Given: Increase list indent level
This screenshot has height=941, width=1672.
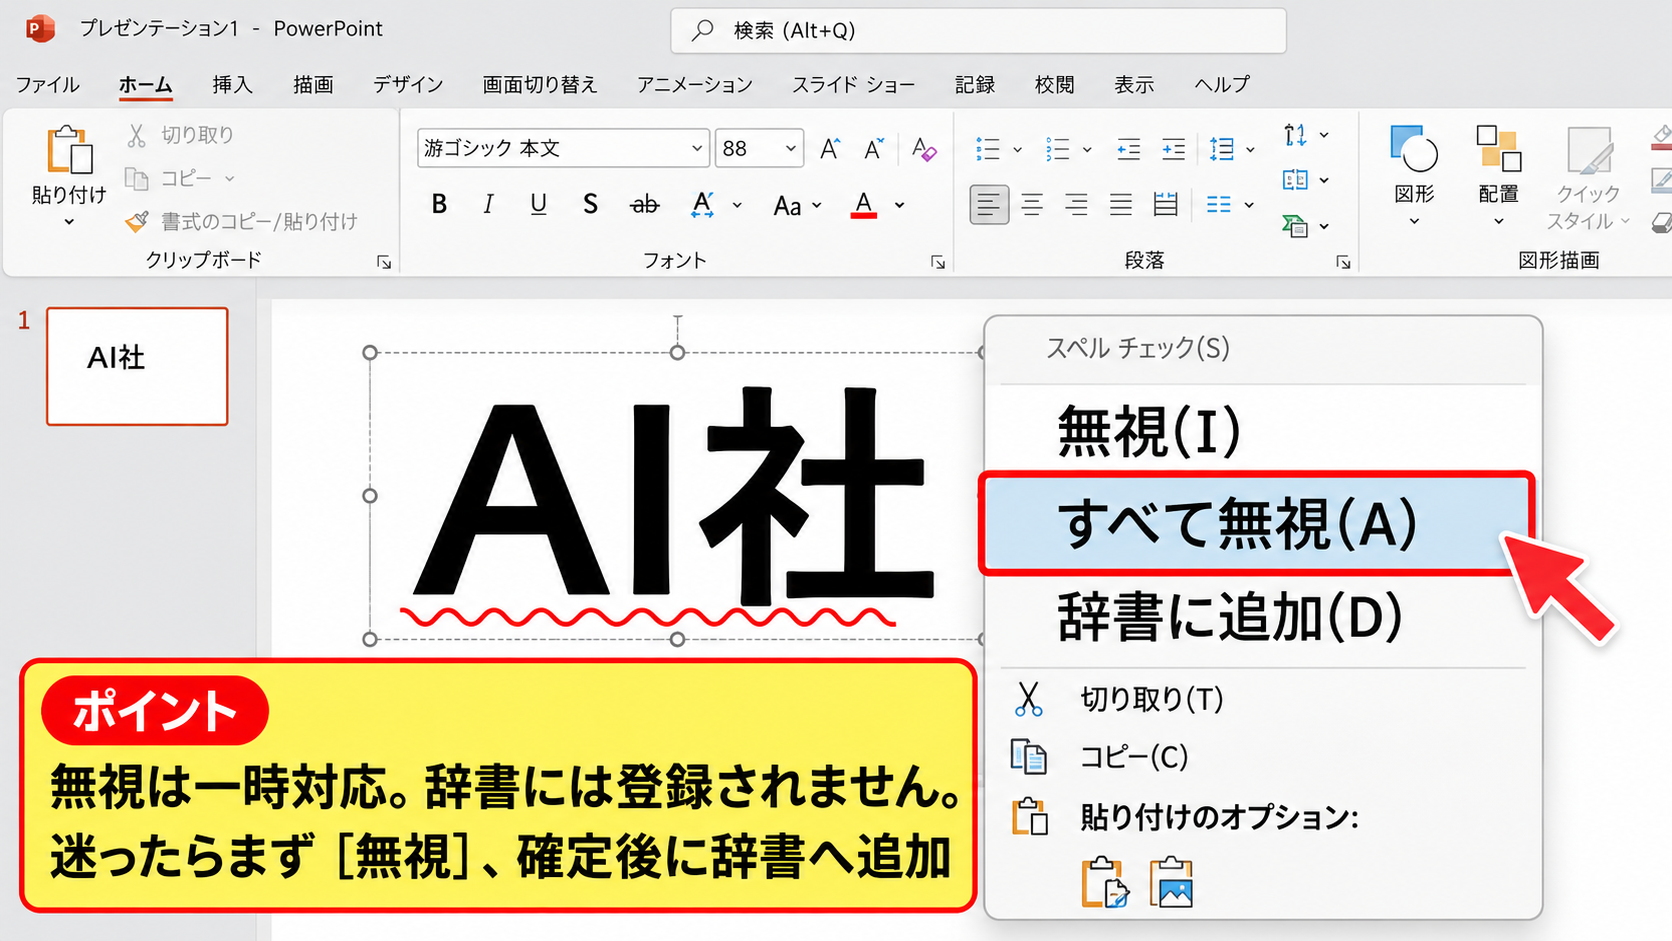Looking at the screenshot, I should pos(1173,150).
